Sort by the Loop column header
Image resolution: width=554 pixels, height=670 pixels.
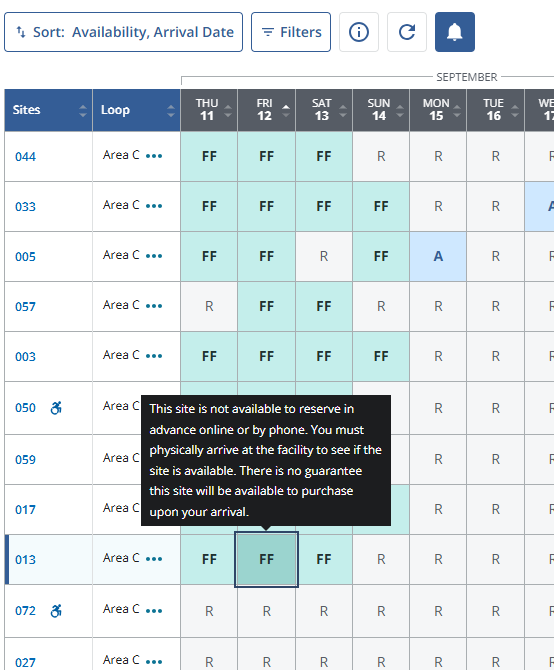[136, 110]
